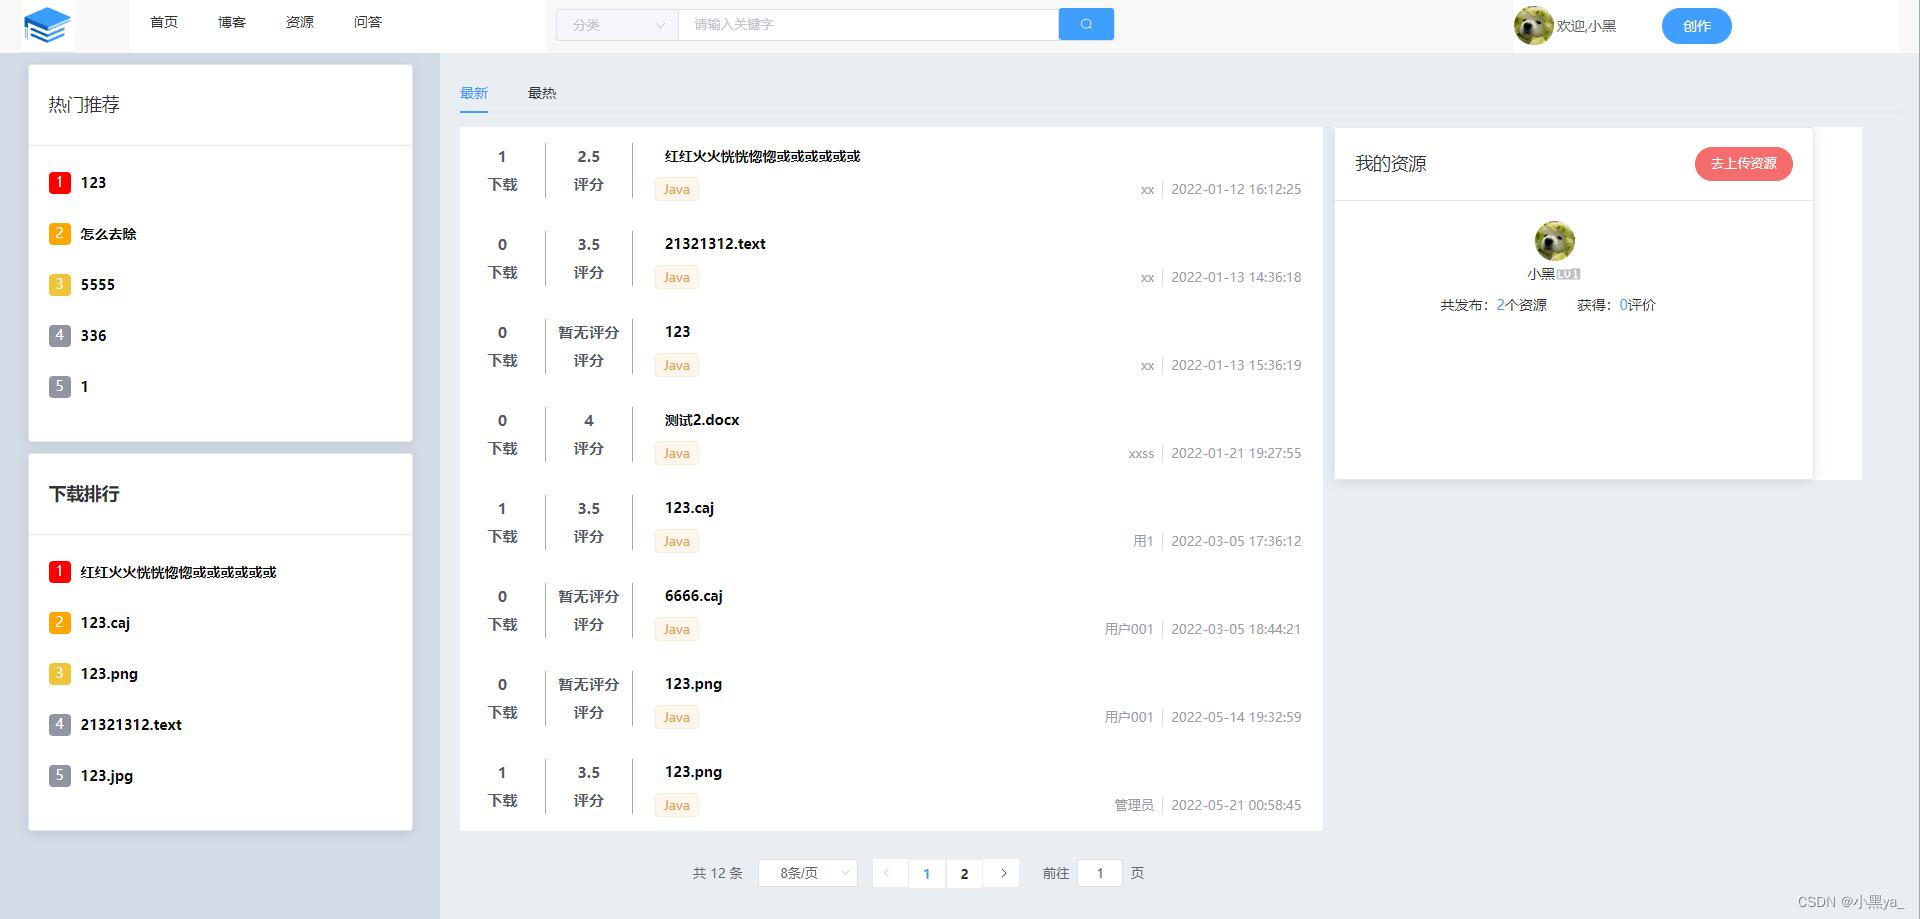Click rank badge 1 beside hot item 123
Image resolution: width=1920 pixels, height=919 pixels.
[60, 182]
